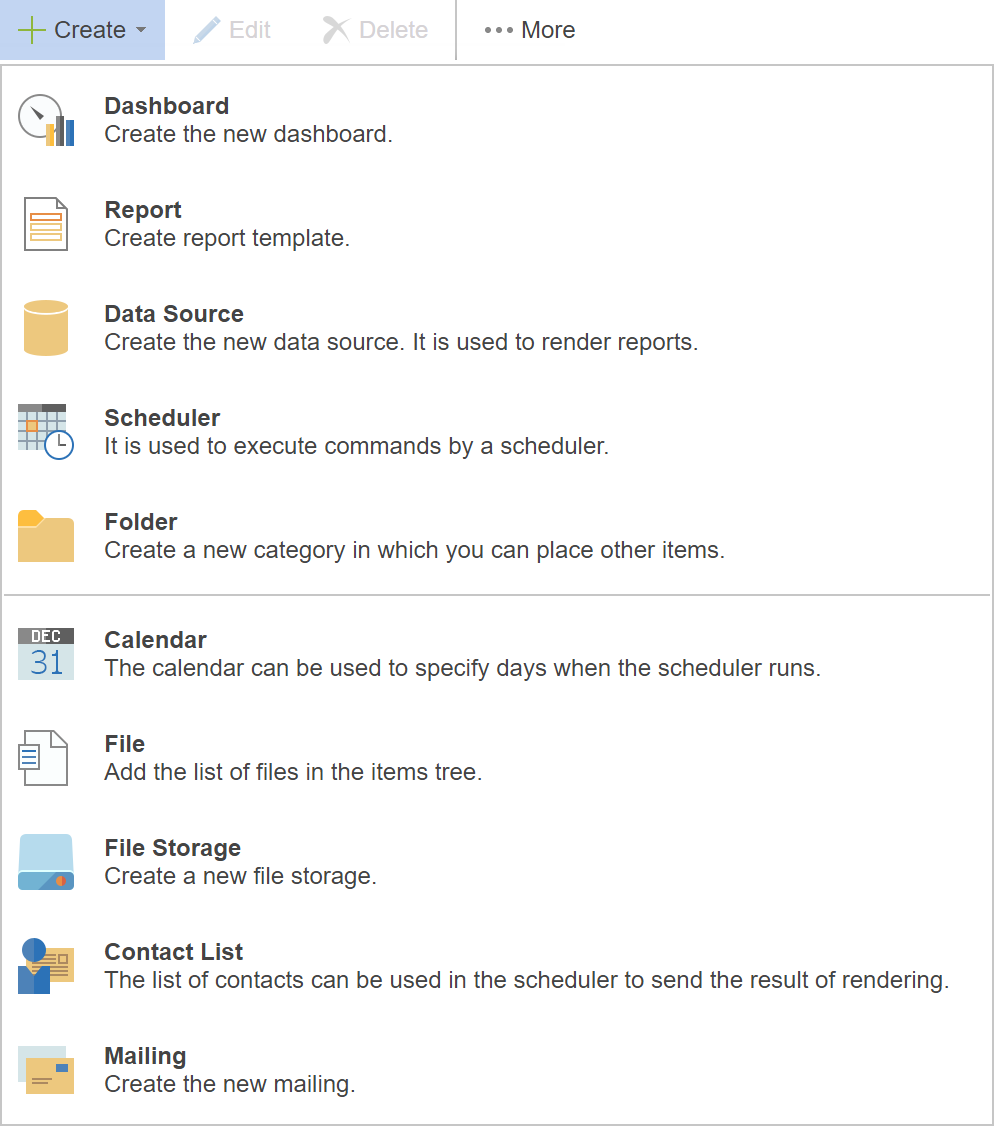Select Mailing from the menu
This screenshot has height=1126, width=994.
coord(145,1056)
